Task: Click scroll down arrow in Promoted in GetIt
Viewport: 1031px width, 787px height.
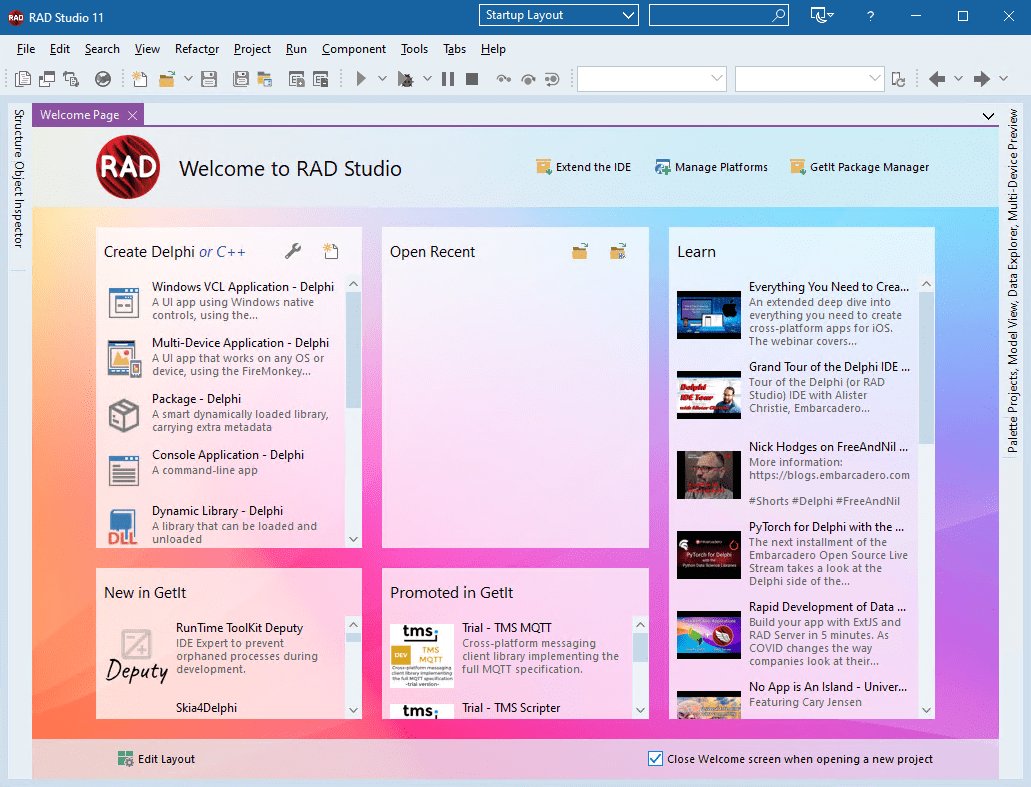Action: pyautogui.click(x=640, y=710)
